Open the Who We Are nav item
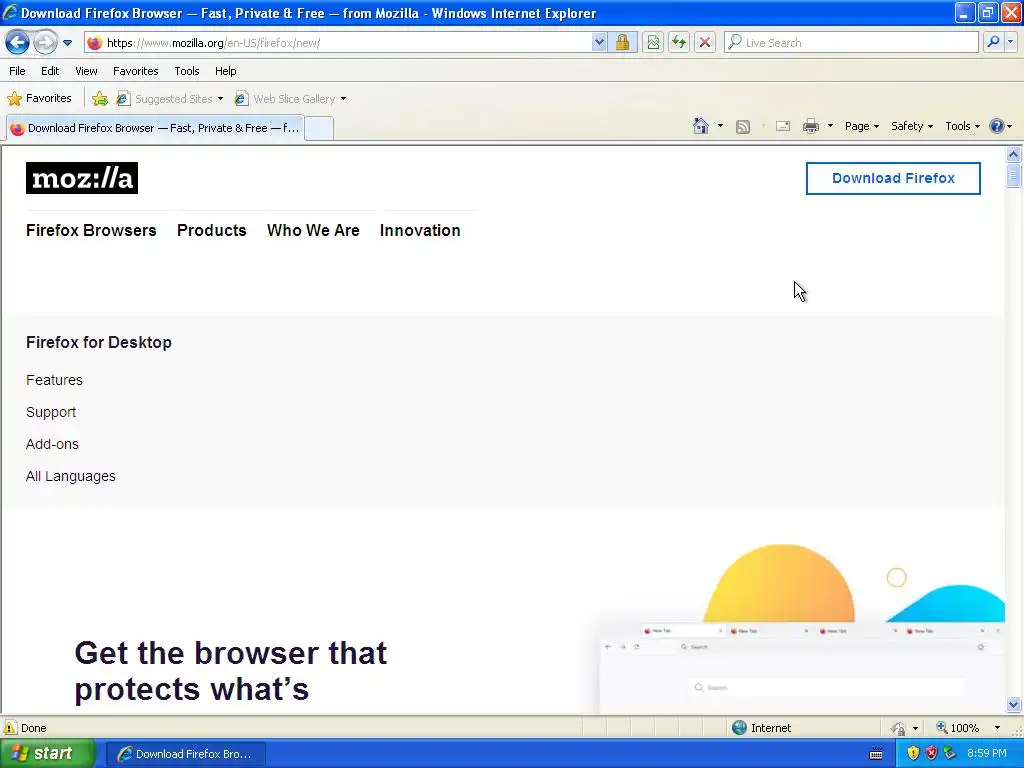This screenshot has width=1024, height=768. 313,231
